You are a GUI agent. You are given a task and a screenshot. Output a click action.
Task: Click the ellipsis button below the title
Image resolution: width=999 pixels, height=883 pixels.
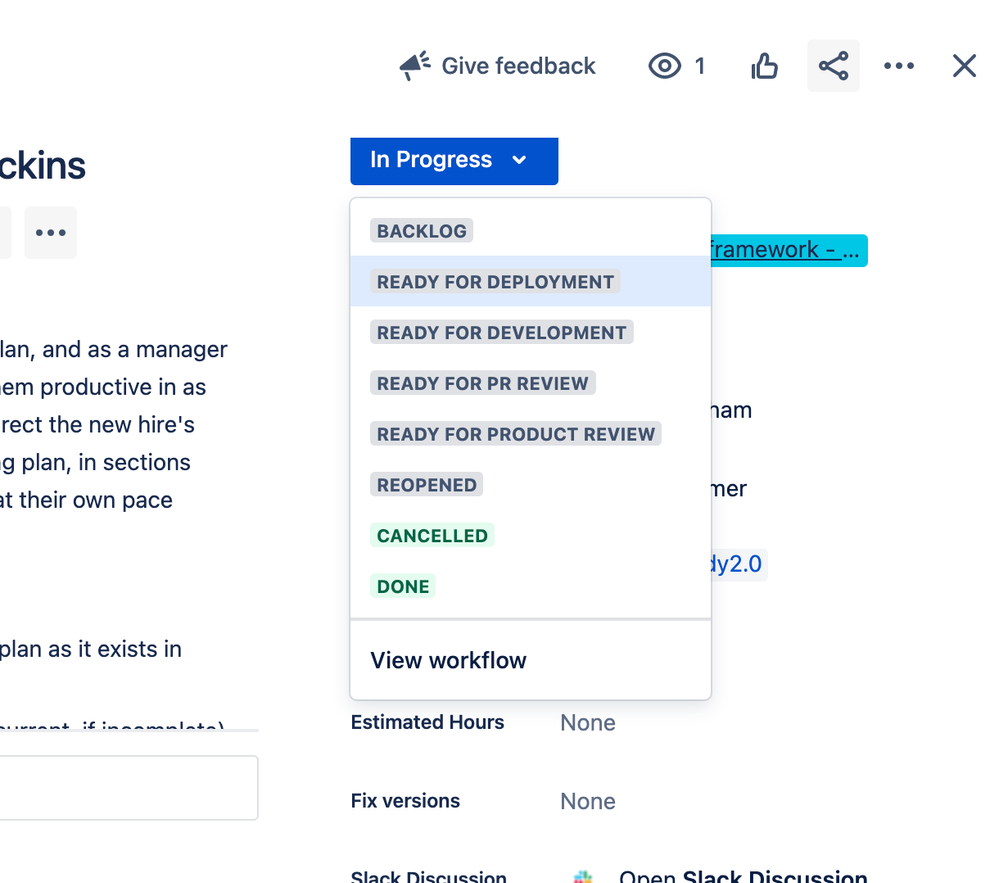click(51, 233)
